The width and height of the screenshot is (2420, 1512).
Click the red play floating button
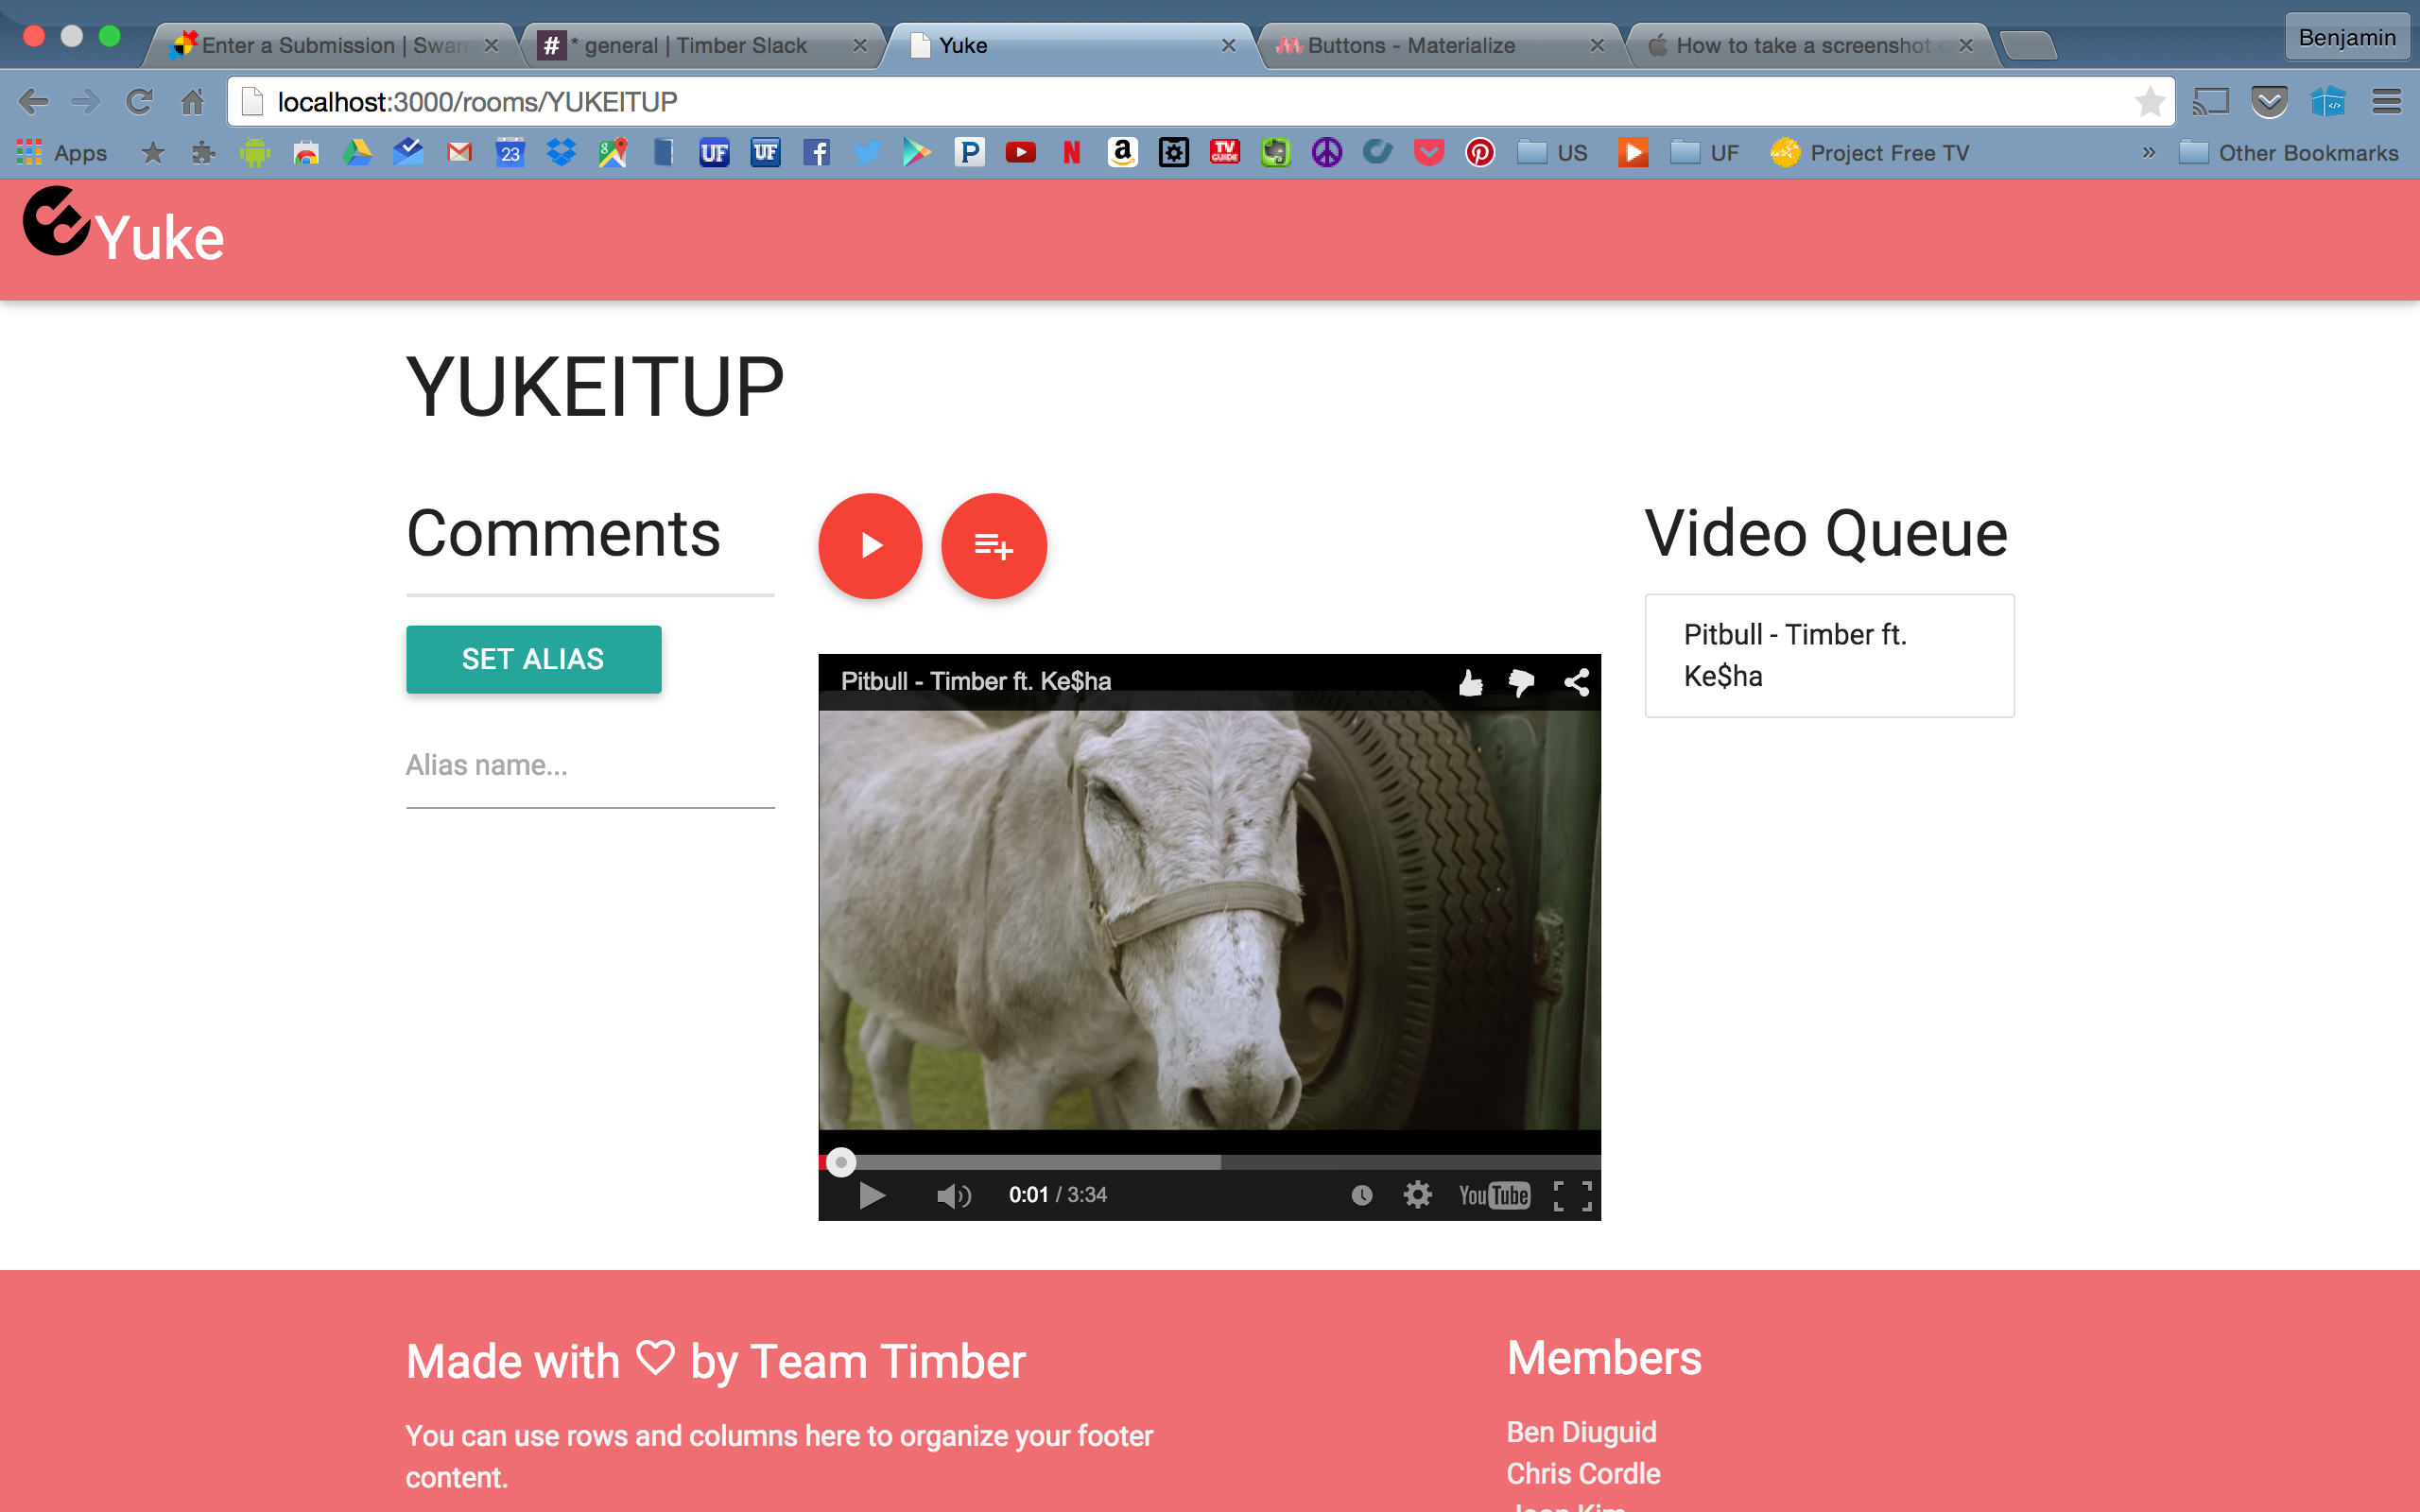tap(870, 546)
